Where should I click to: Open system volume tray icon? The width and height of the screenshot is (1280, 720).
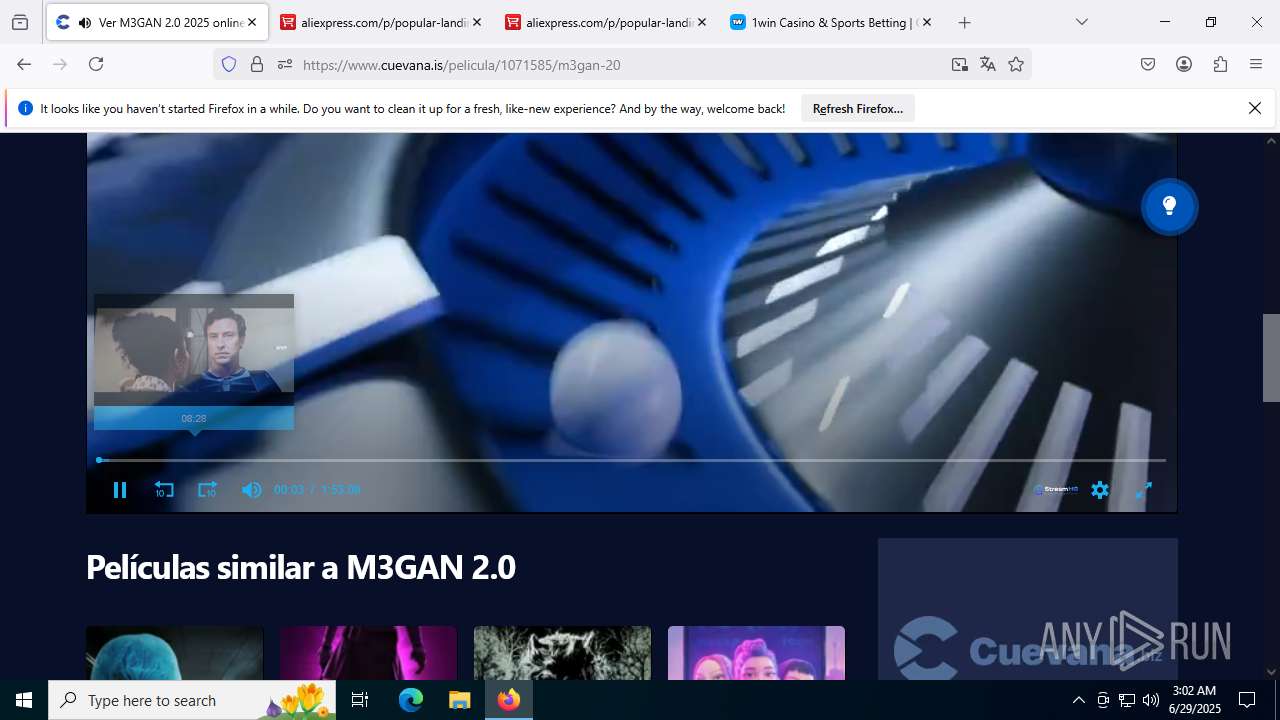click(x=1151, y=700)
